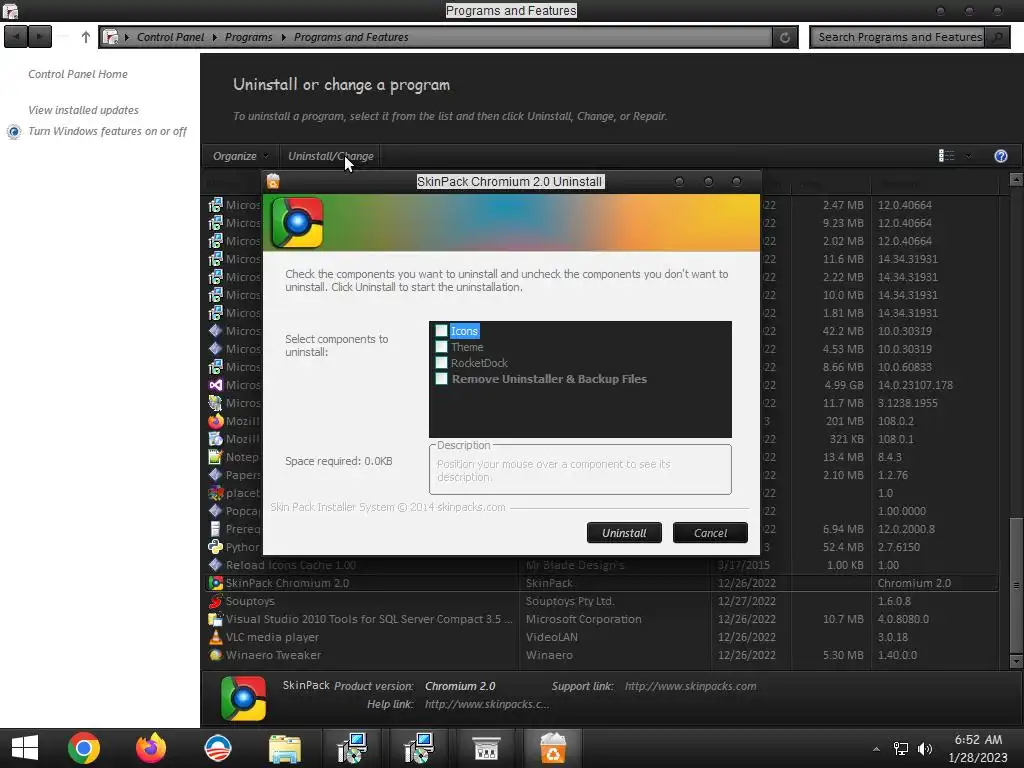Go up one folder level arrow
Screen dimensions: 1024x768
tap(86, 37)
